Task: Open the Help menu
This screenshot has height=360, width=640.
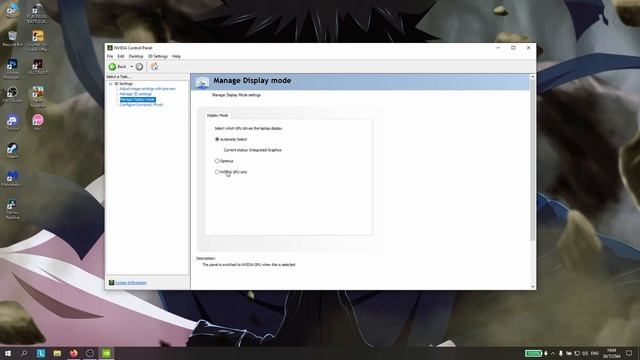Action: [176, 56]
